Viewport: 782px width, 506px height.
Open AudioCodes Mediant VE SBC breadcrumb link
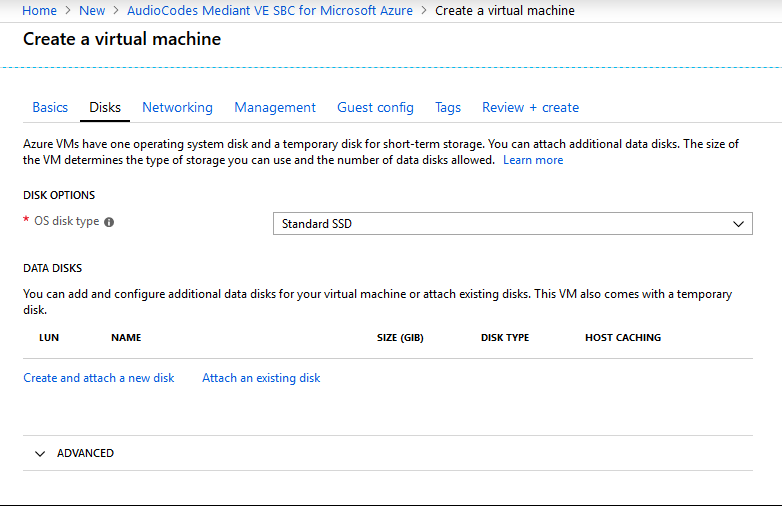tap(269, 10)
